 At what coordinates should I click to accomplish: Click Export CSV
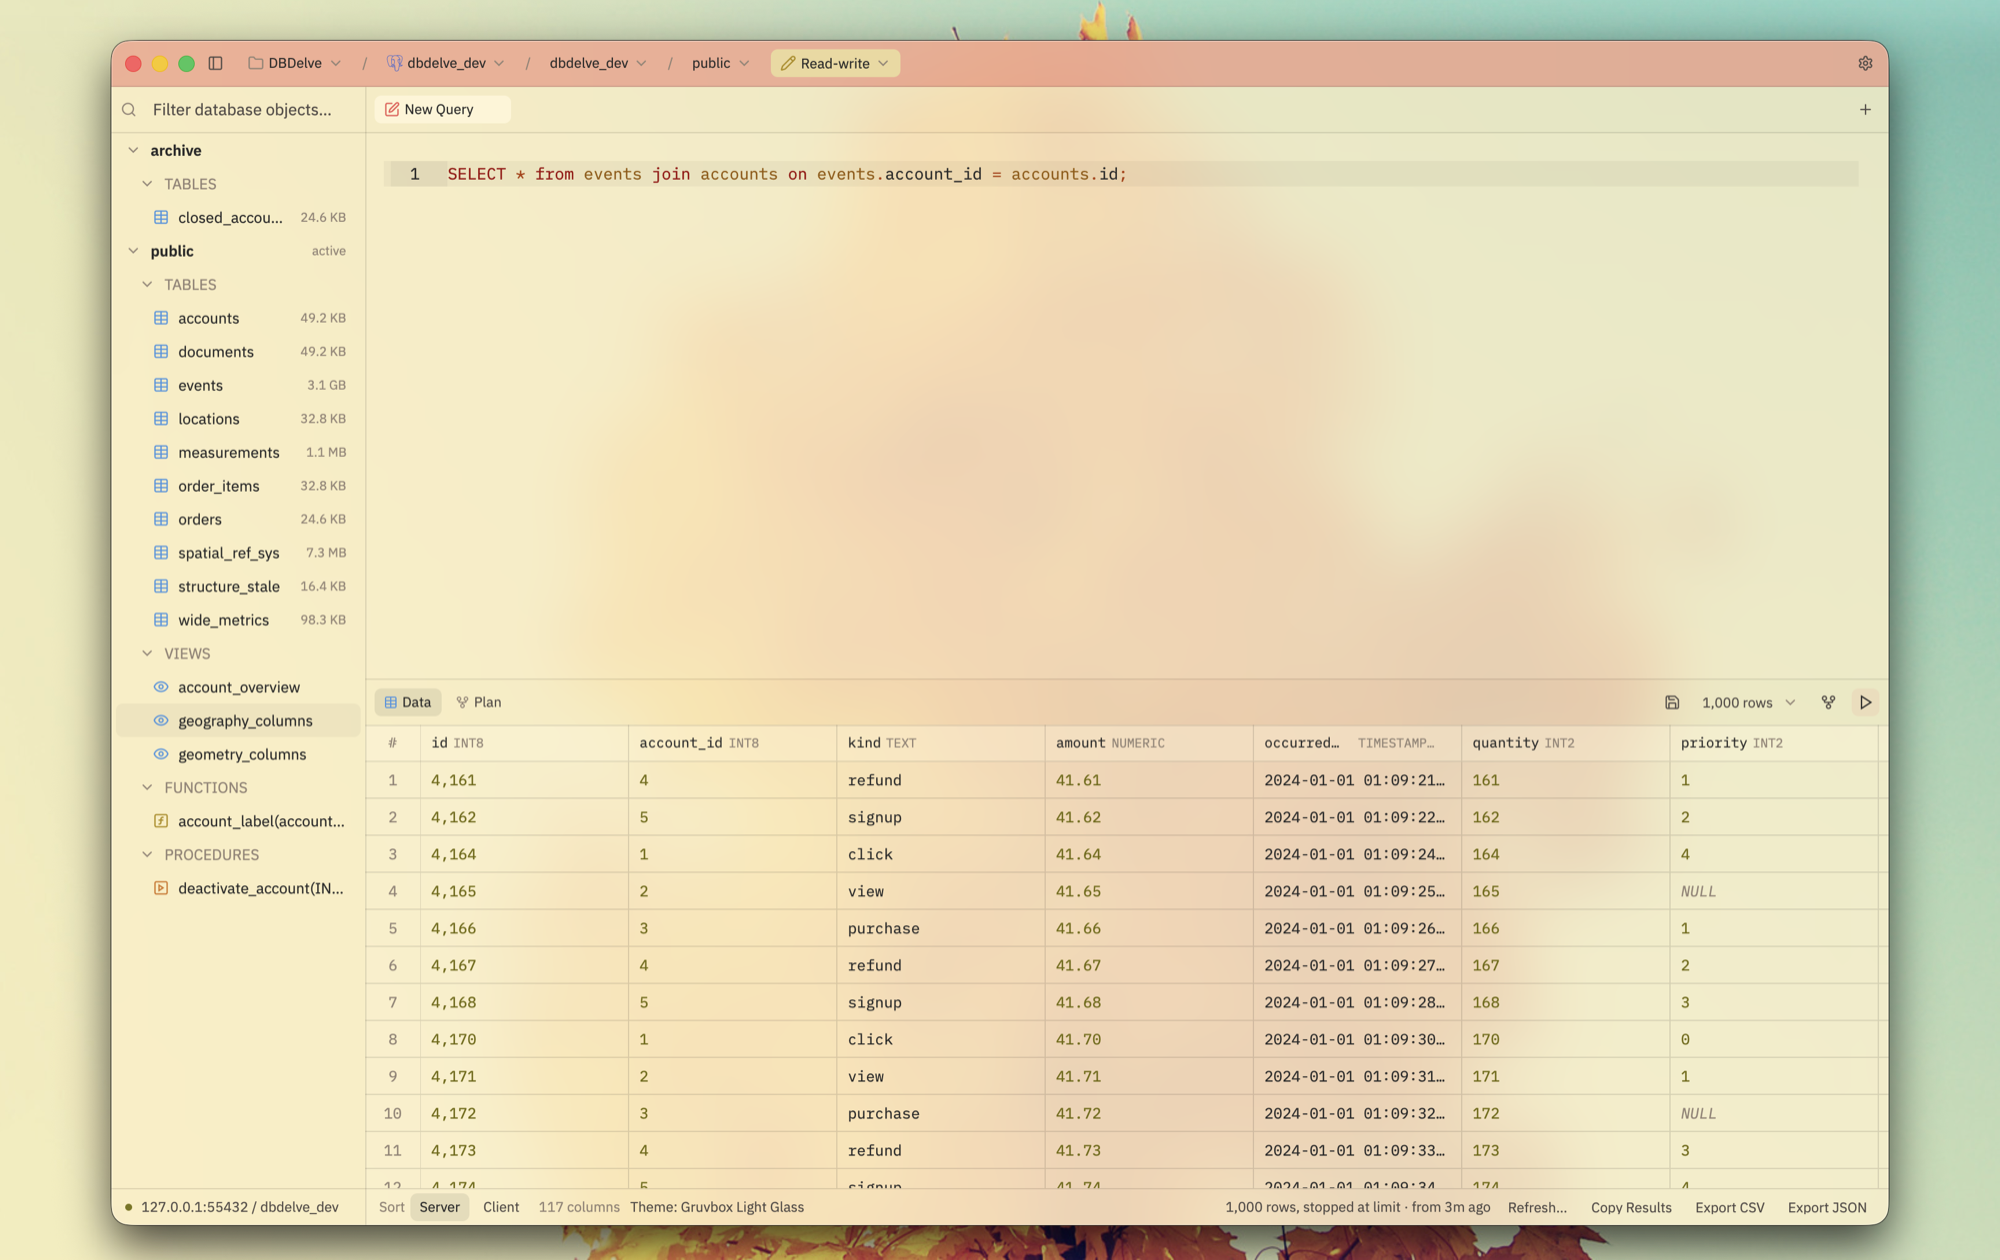click(1730, 1207)
